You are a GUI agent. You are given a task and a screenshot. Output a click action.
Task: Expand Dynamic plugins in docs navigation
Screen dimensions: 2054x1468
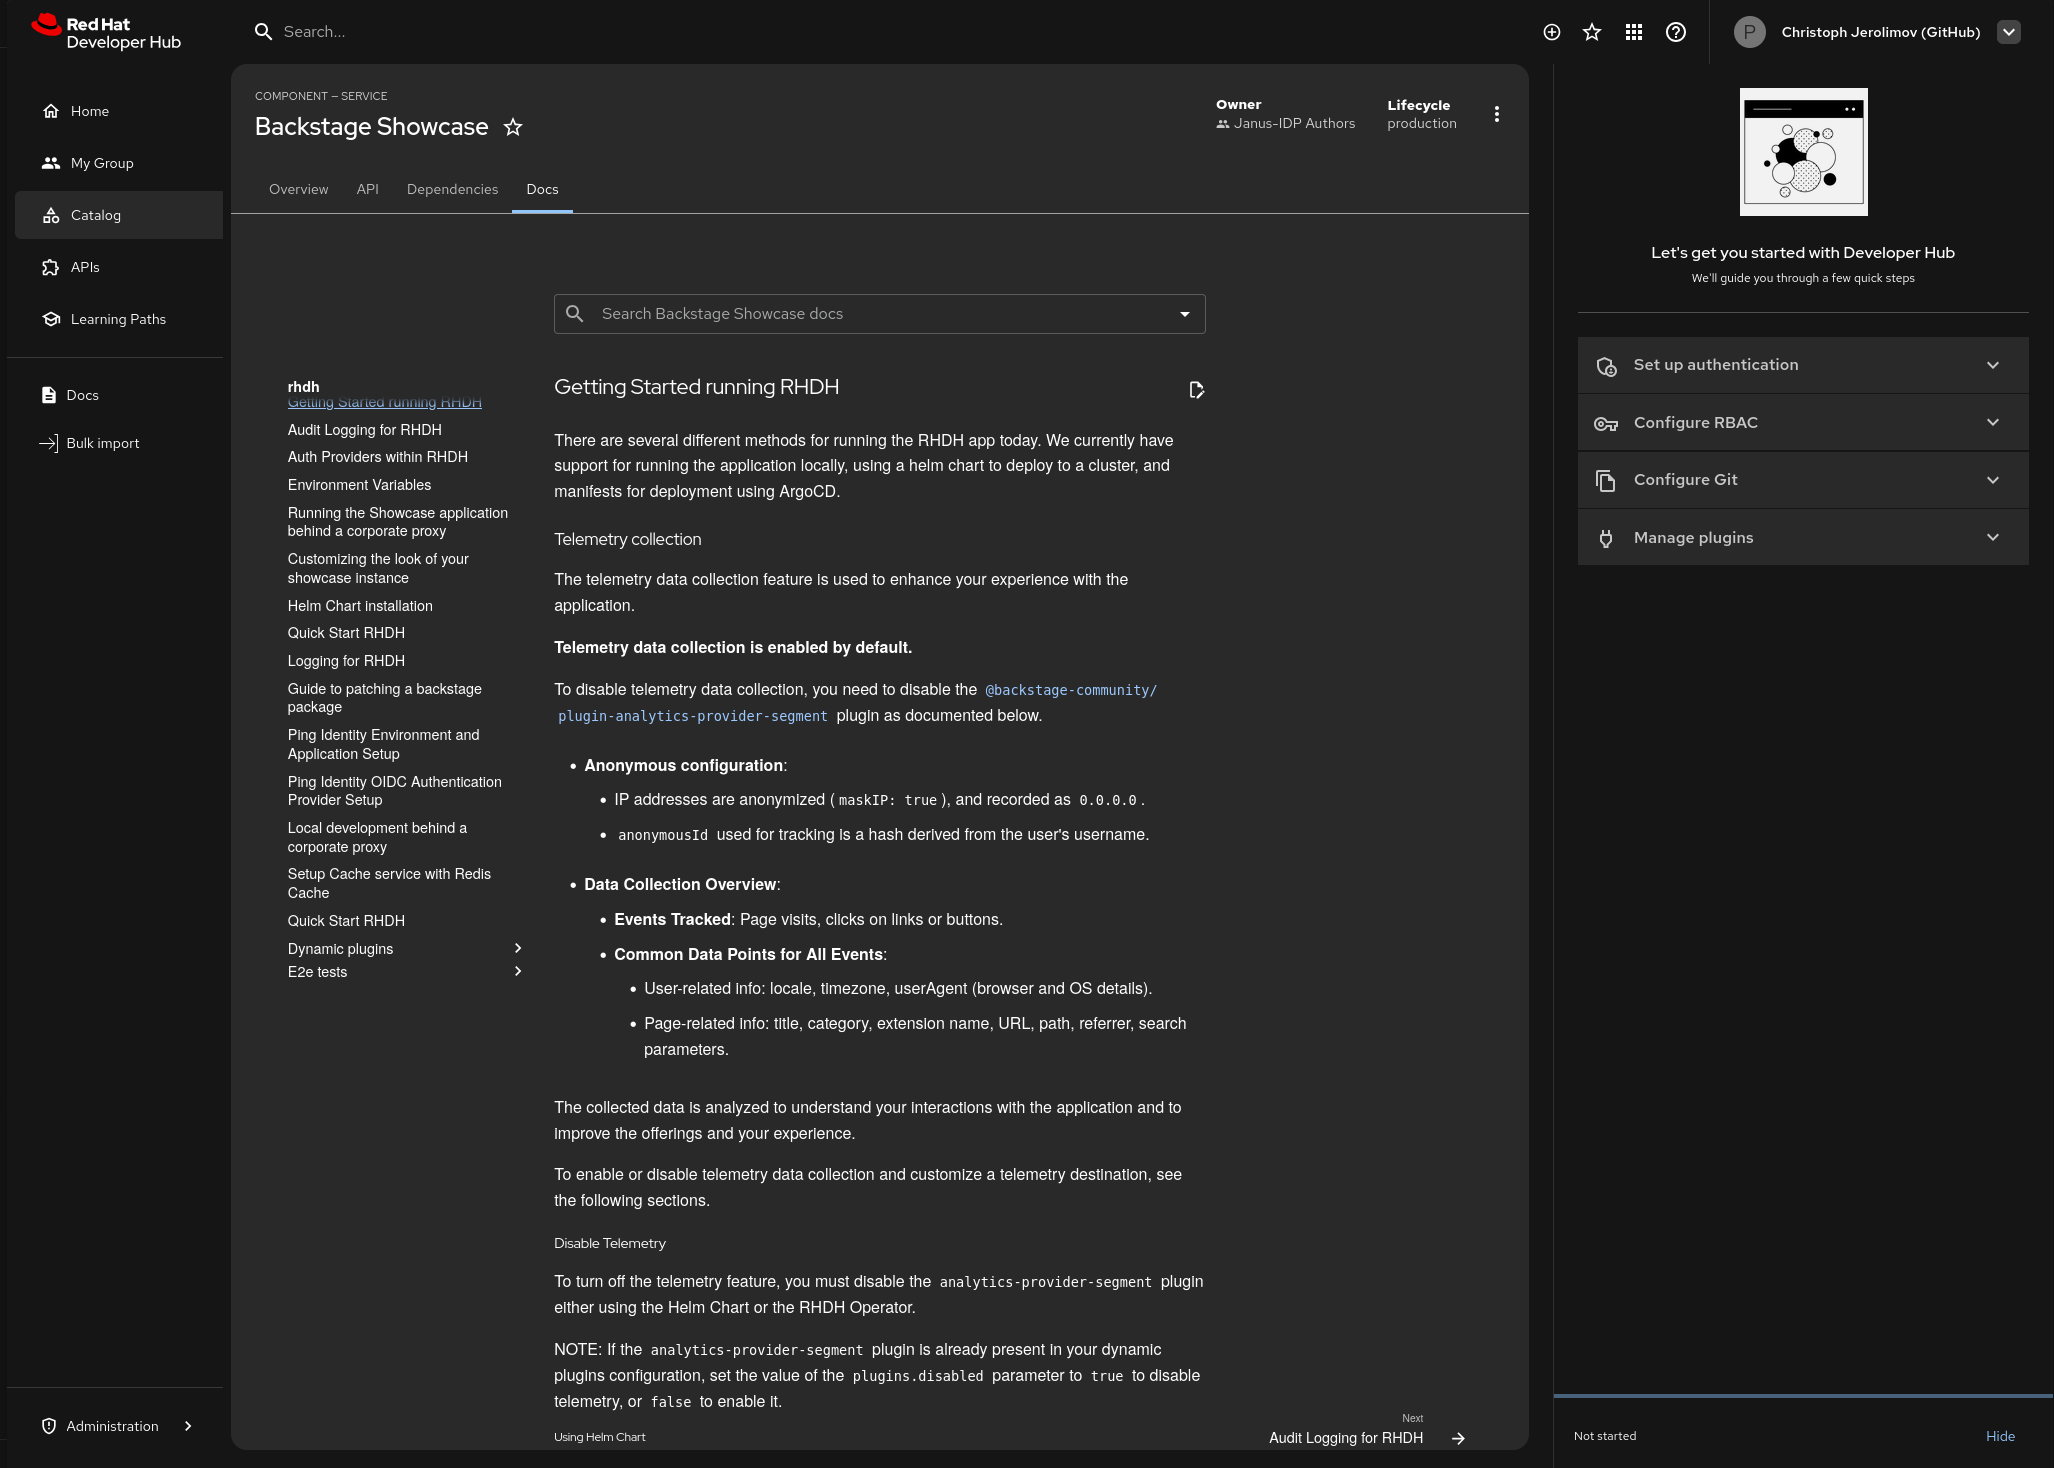point(517,948)
